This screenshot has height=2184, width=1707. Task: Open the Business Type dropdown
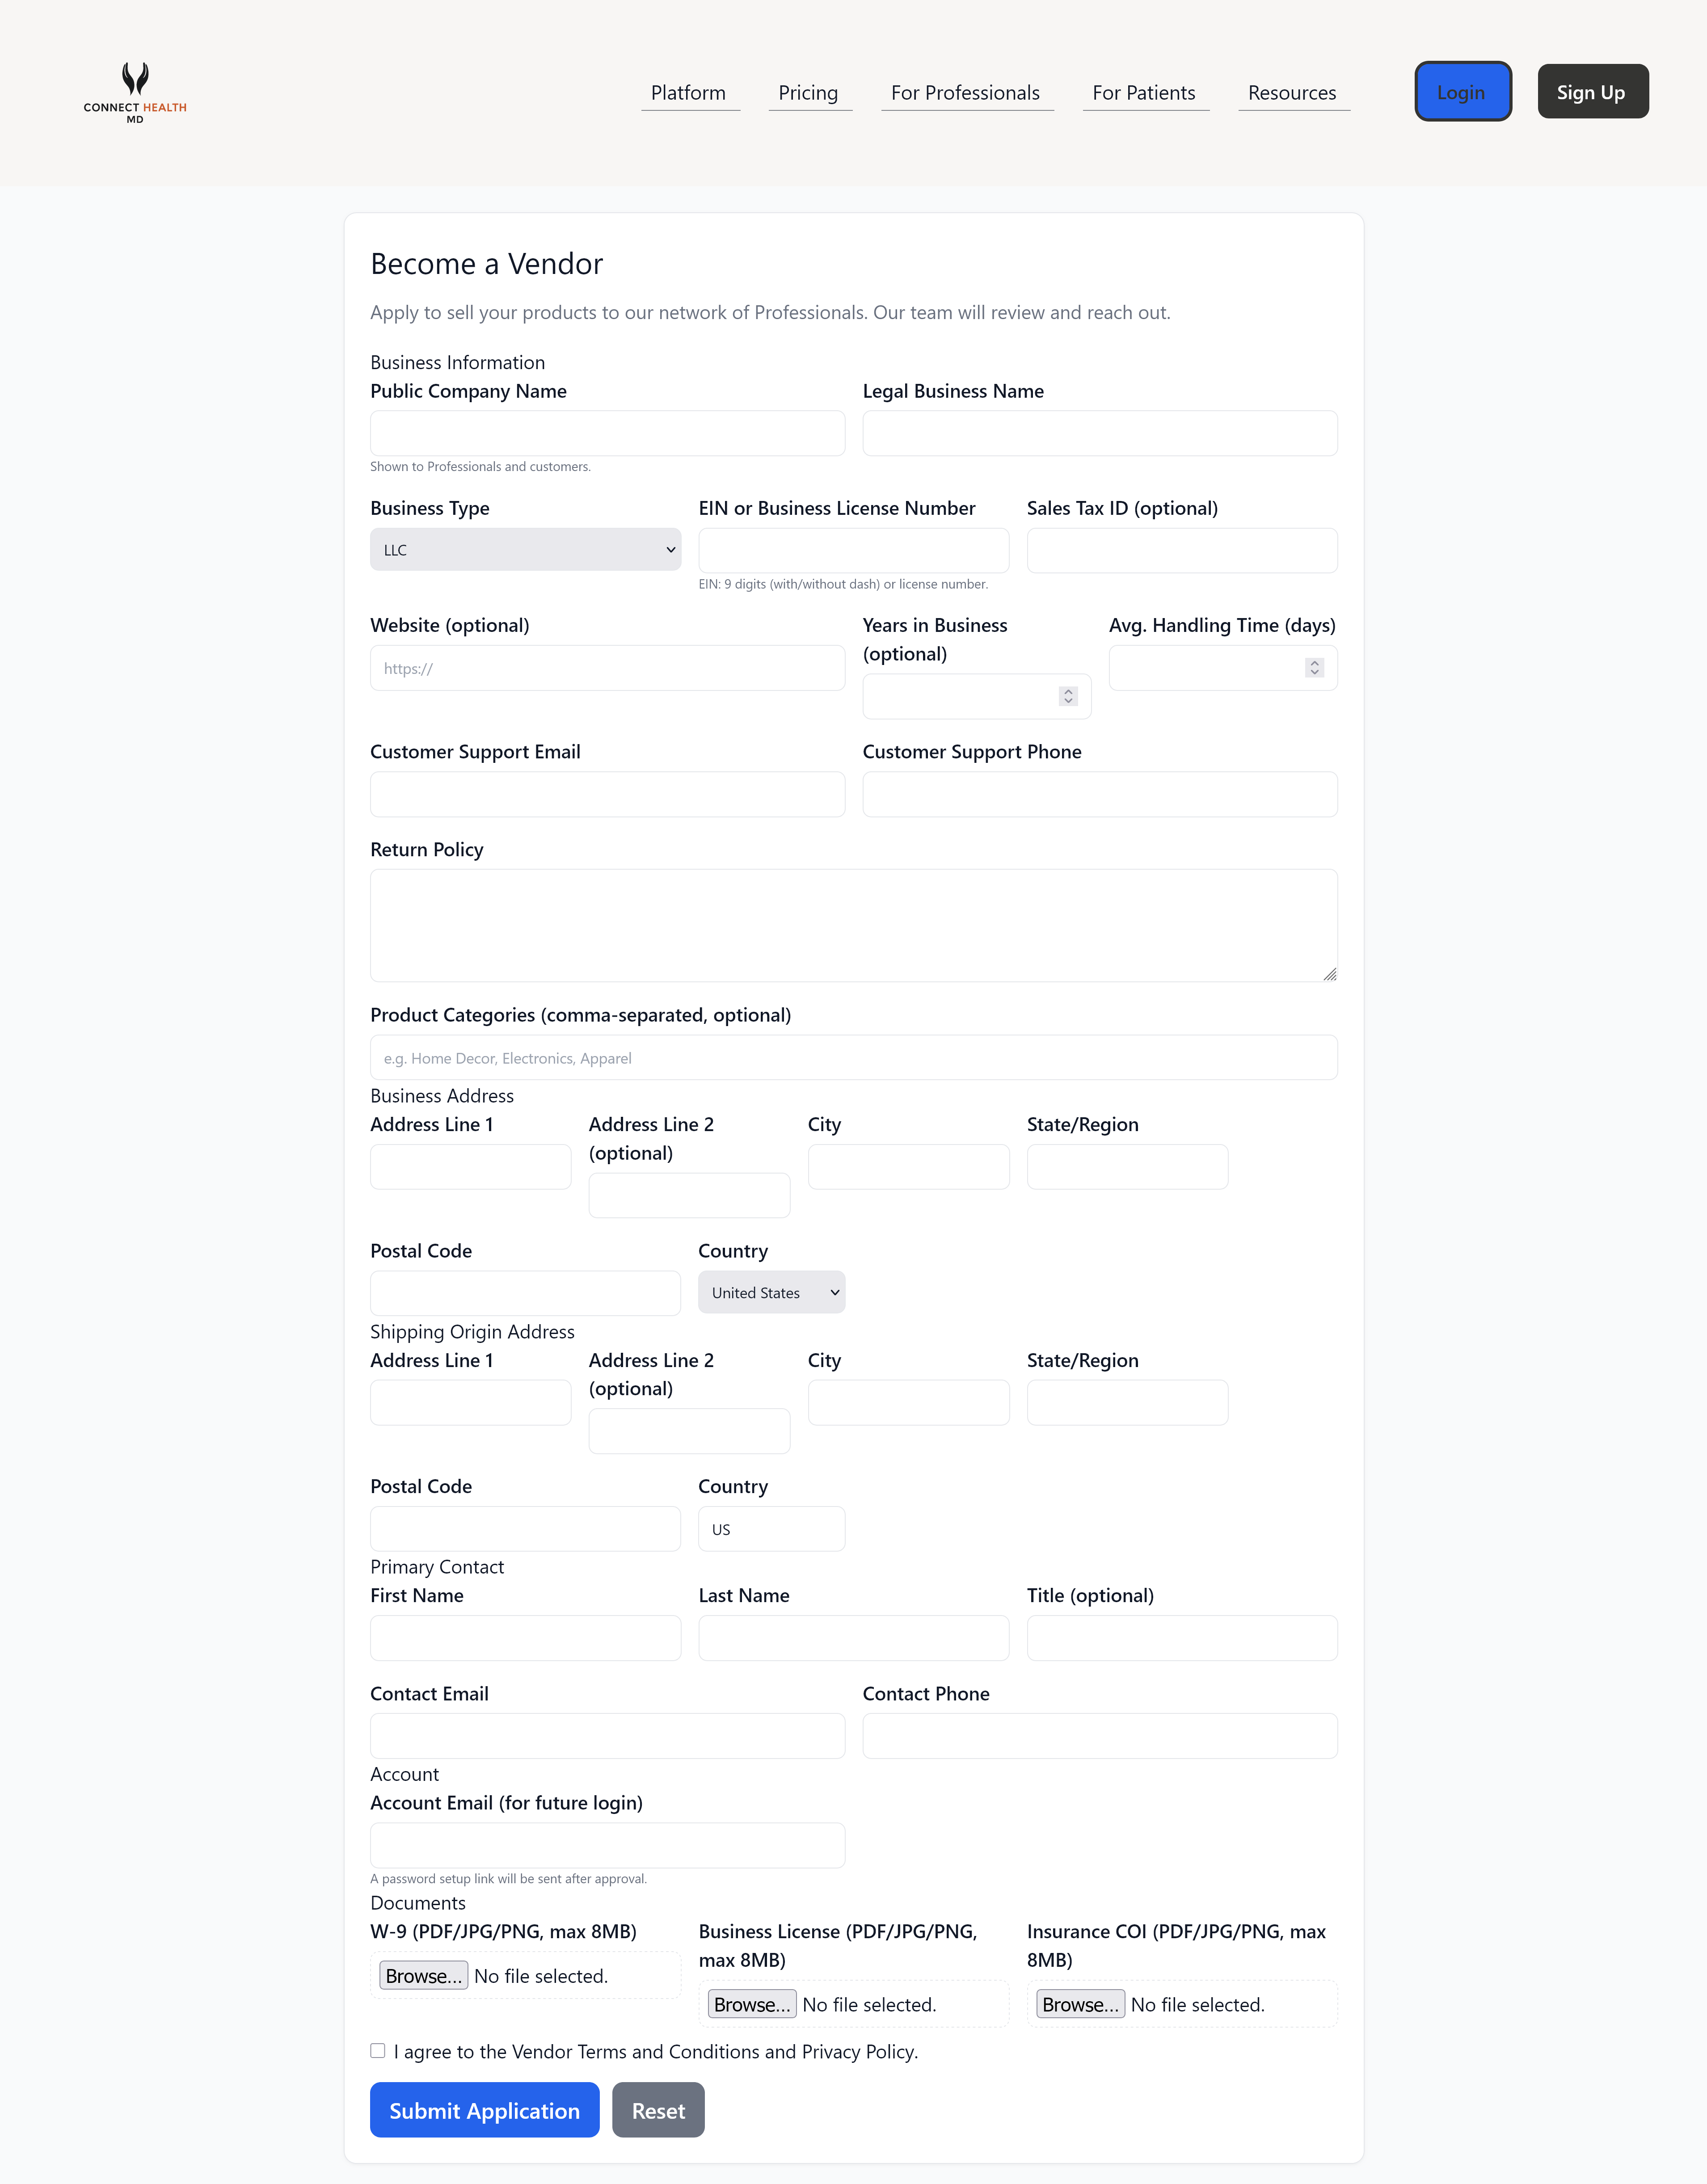525,549
